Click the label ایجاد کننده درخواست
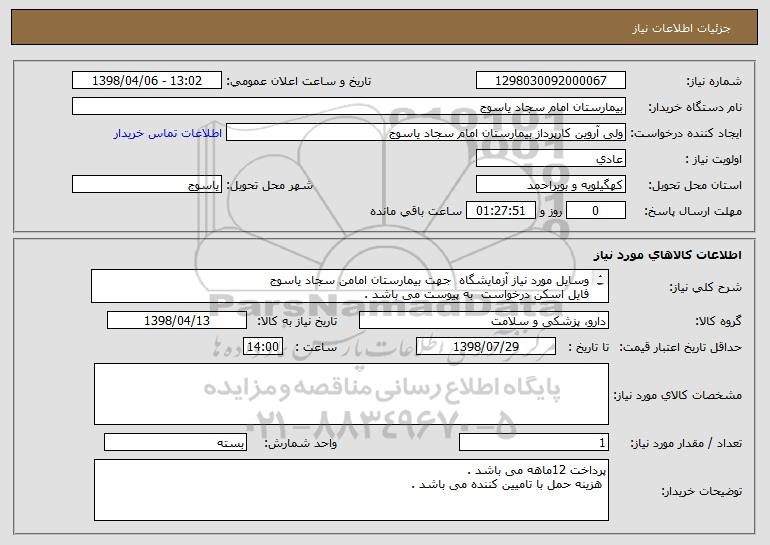Screen dimensions: 770x545 (x=686, y=133)
